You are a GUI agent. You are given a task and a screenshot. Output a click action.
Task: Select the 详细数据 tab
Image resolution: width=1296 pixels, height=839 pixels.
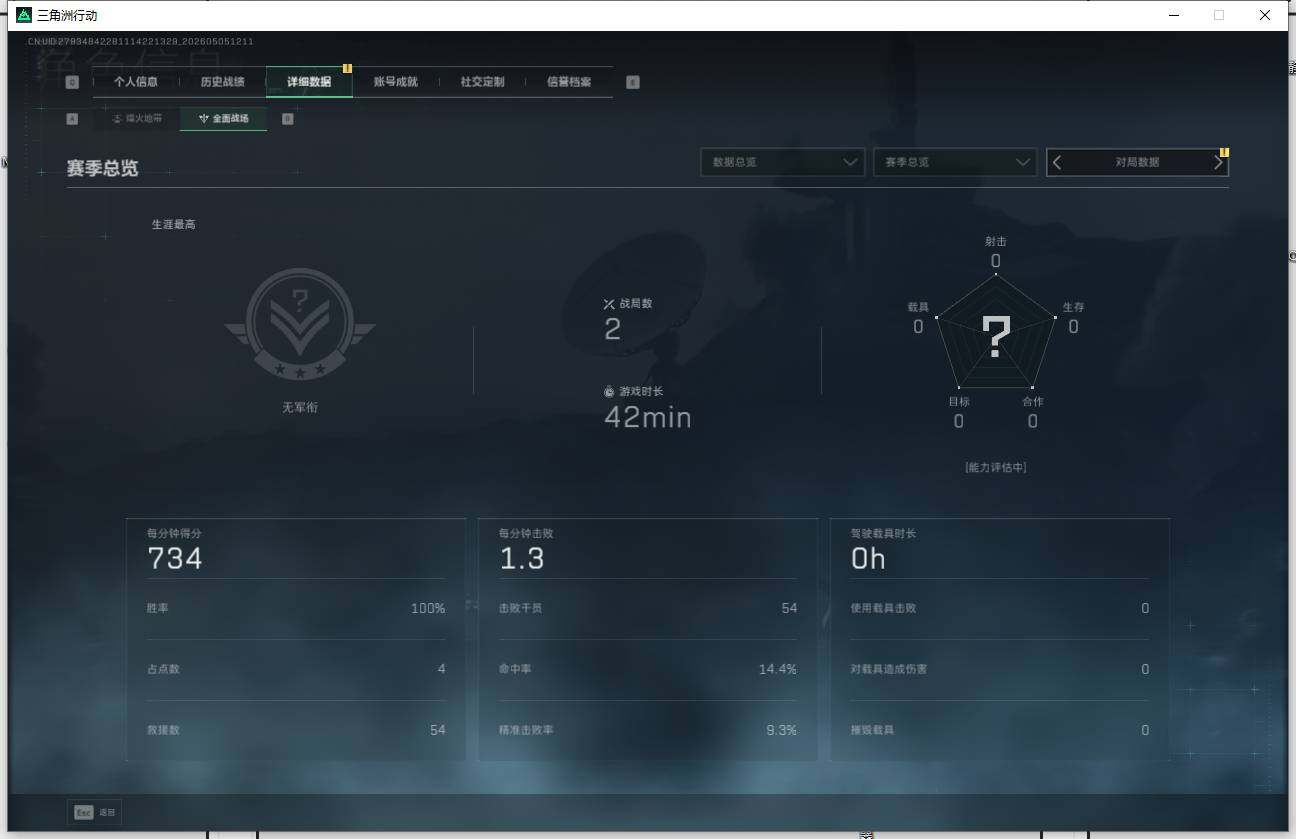click(x=309, y=82)
